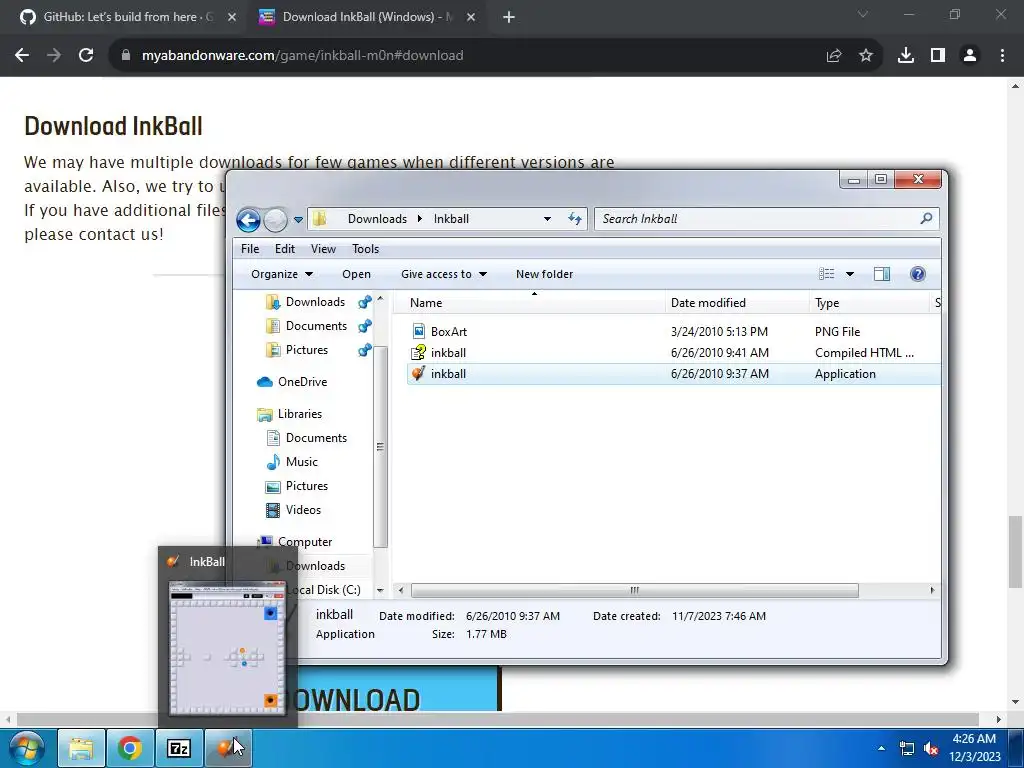Open a new Chrome tab
This screenshot has width=1024, height=768.
pos(509,18)
